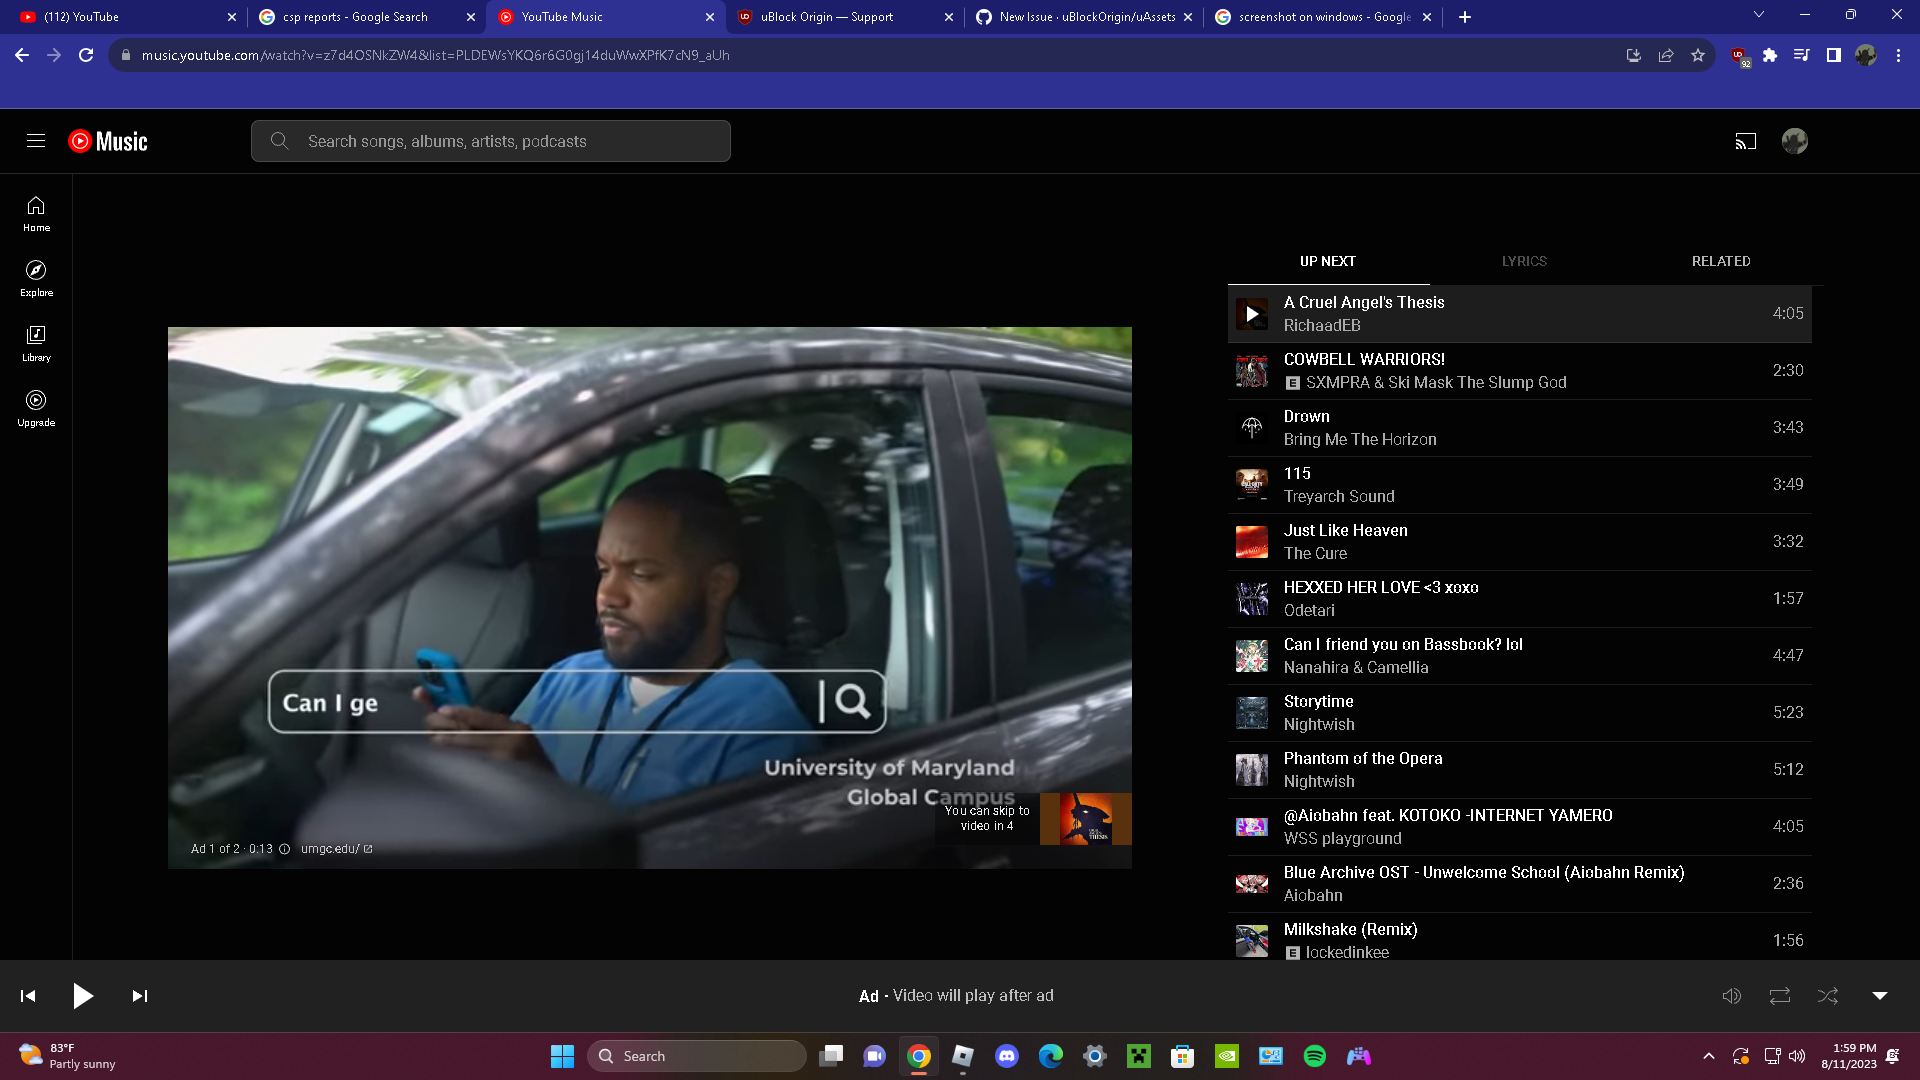This screenshot has height=1080, width=1920.
Task: Click the YouTube Music logo
Action: click(106, 141)
